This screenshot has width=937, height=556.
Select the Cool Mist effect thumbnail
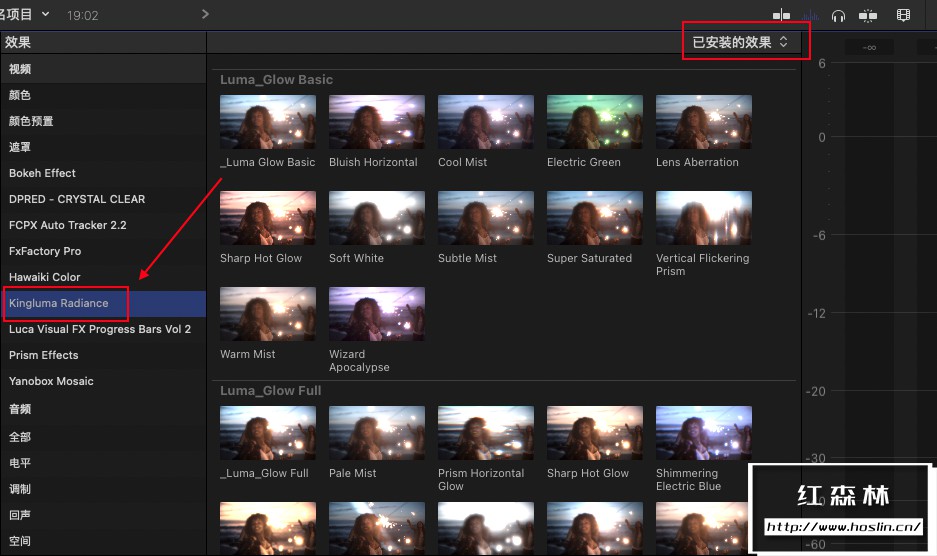pos(486,122)
